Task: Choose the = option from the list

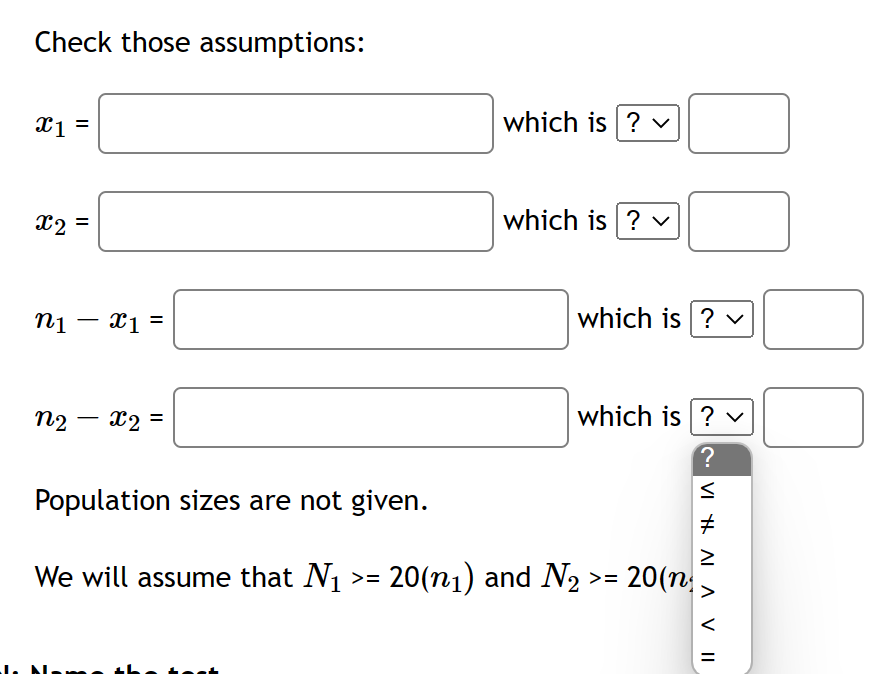Action: click(x=722, y=656)
